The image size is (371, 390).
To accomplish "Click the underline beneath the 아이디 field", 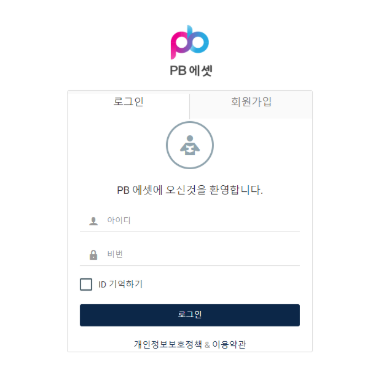I will click(190, 231).
